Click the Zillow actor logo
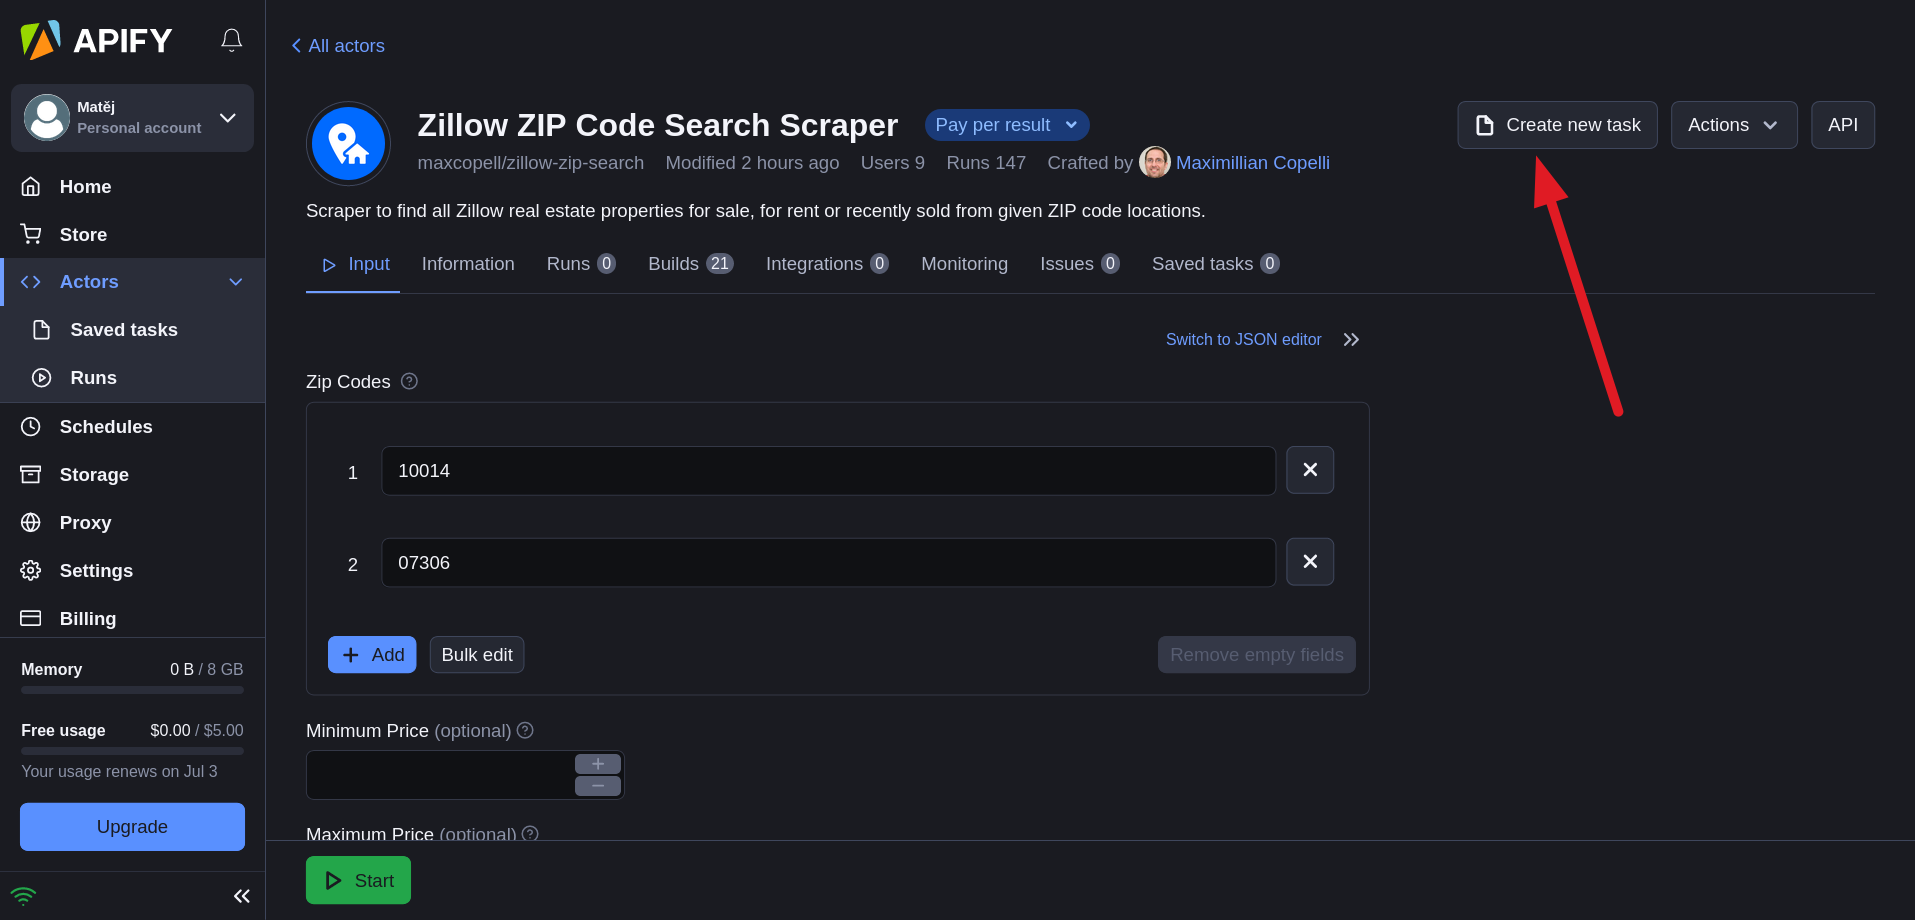This screenshot has height=922, width=1920. (x=348, y=144)
